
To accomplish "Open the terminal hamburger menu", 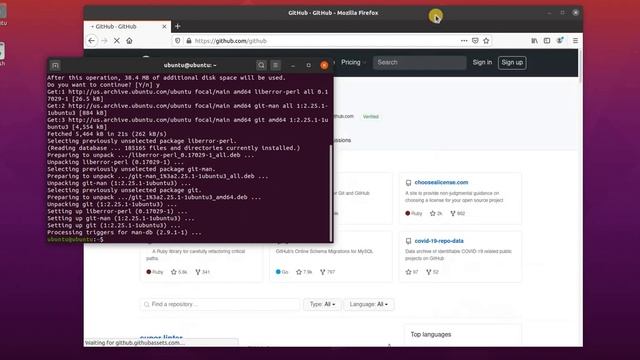I will point(276,65).
